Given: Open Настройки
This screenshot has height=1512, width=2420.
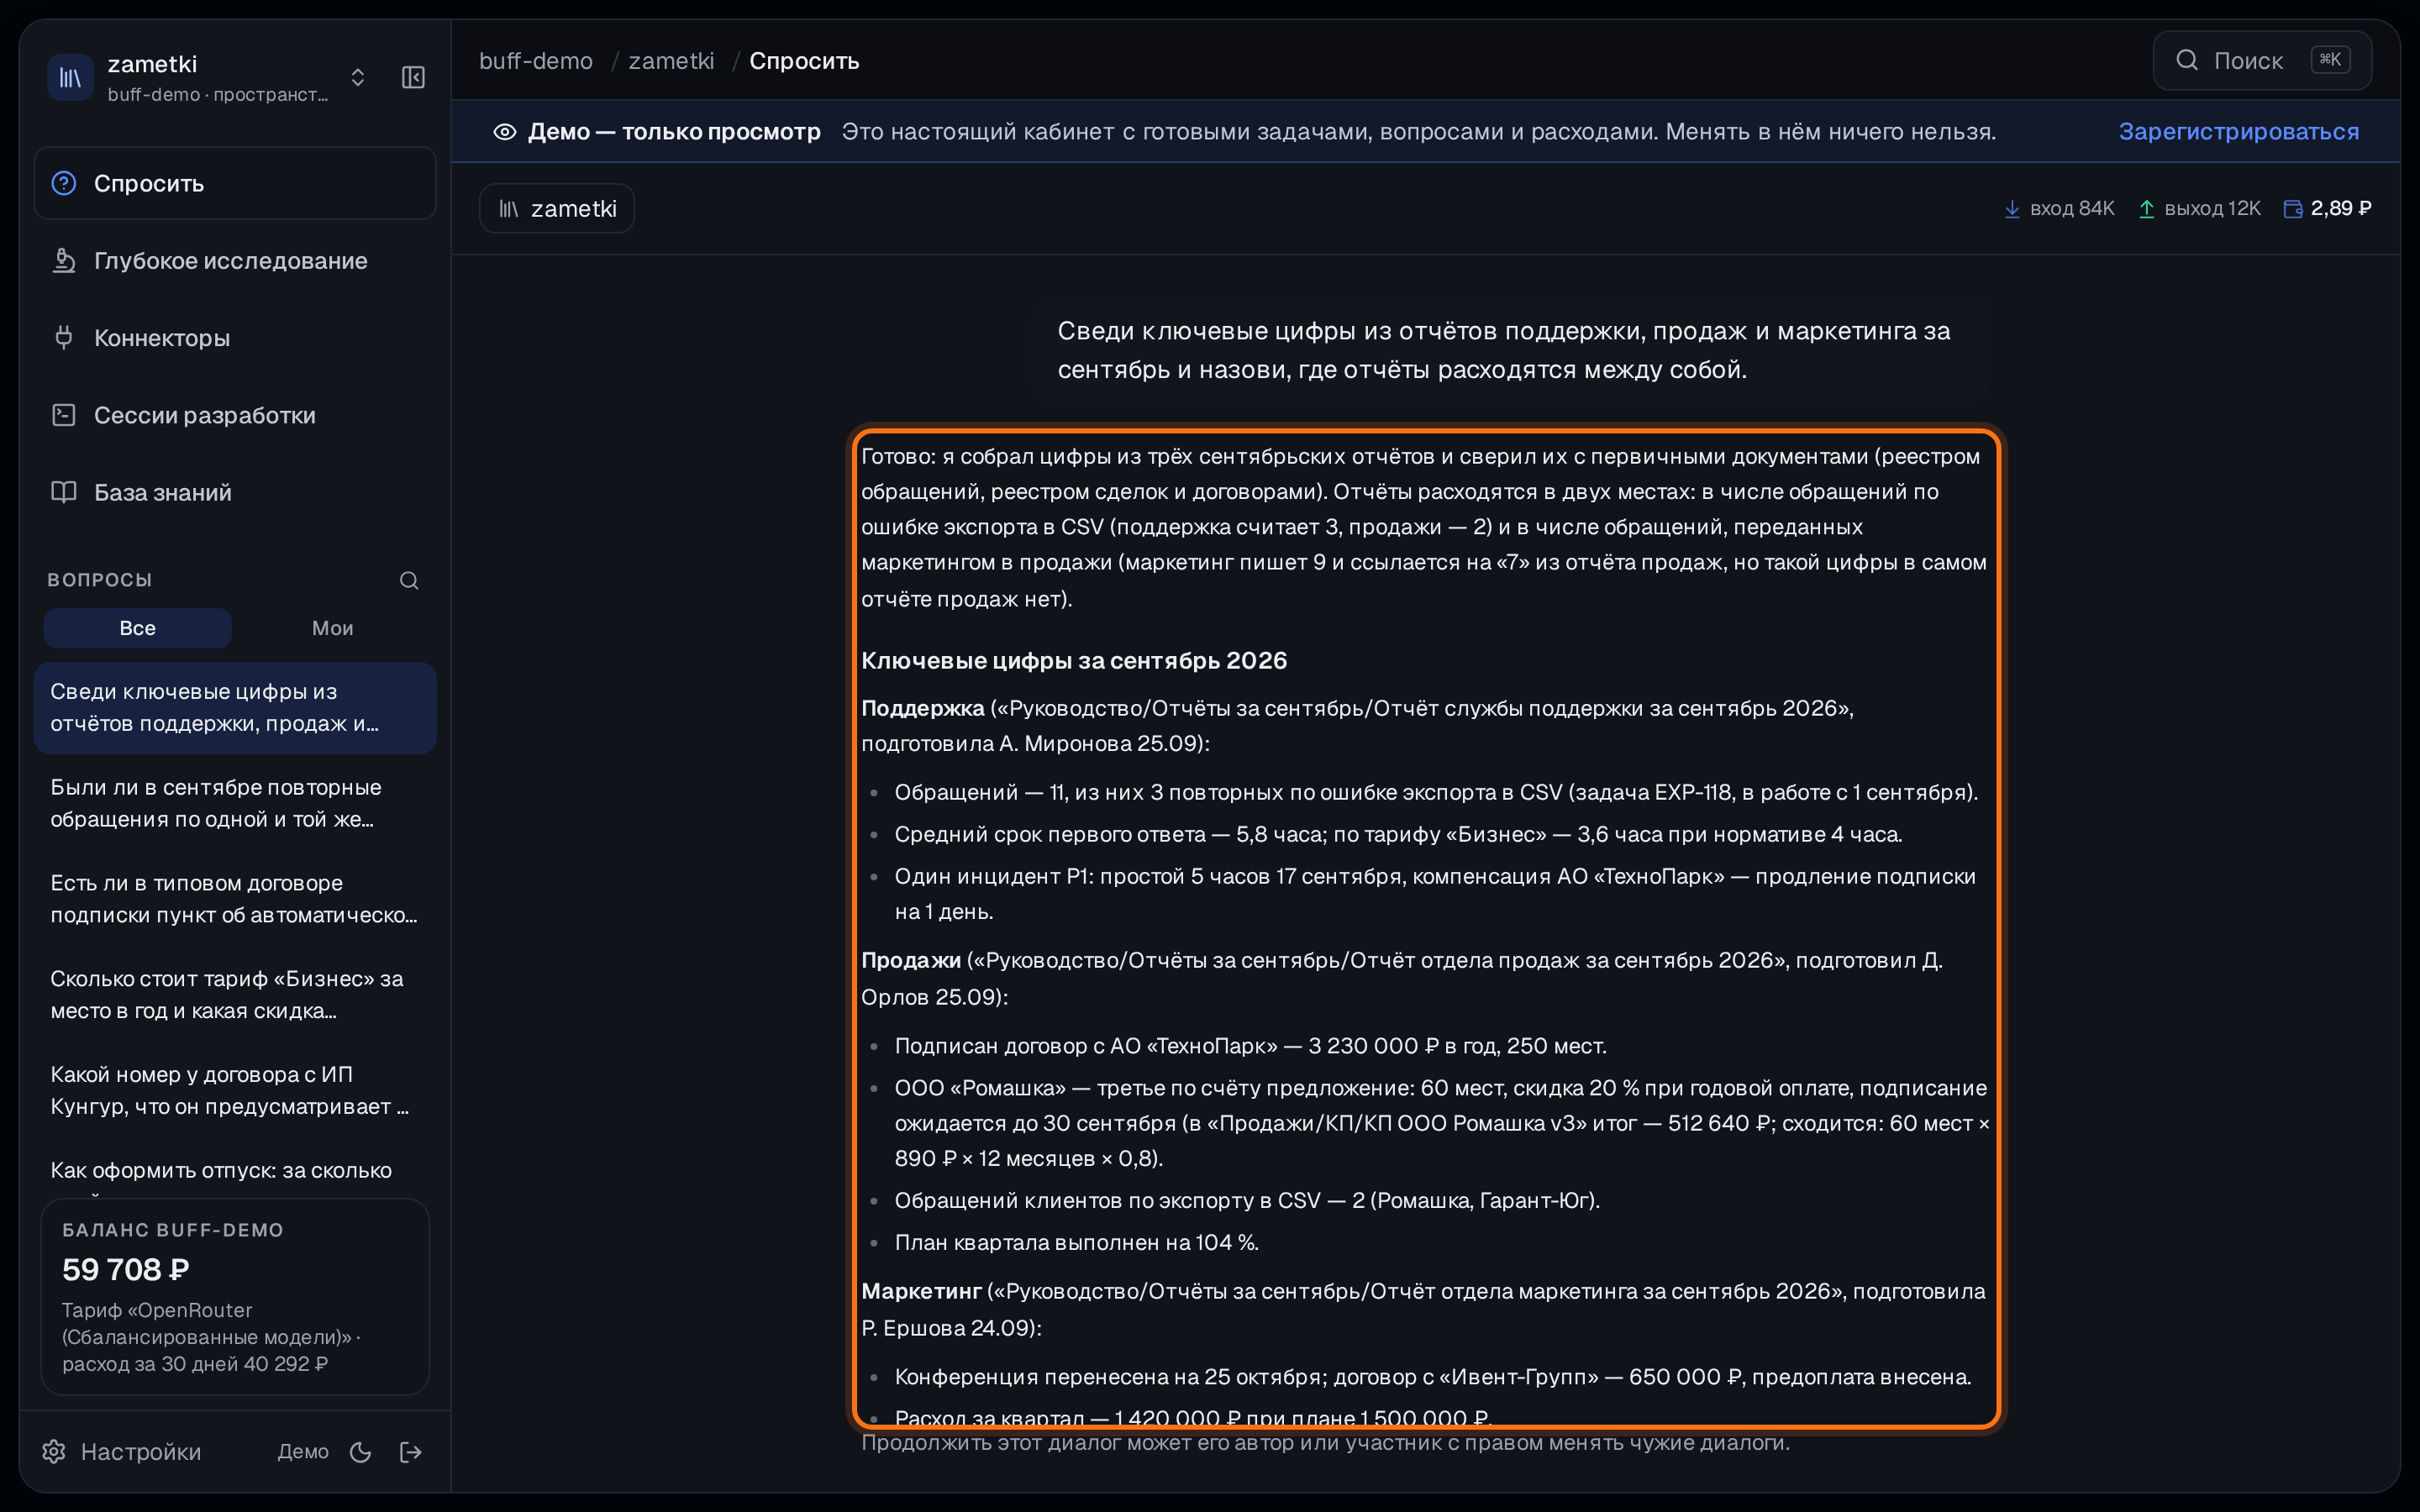Looking at the screenshot, I should click(x=122, y=1451).
